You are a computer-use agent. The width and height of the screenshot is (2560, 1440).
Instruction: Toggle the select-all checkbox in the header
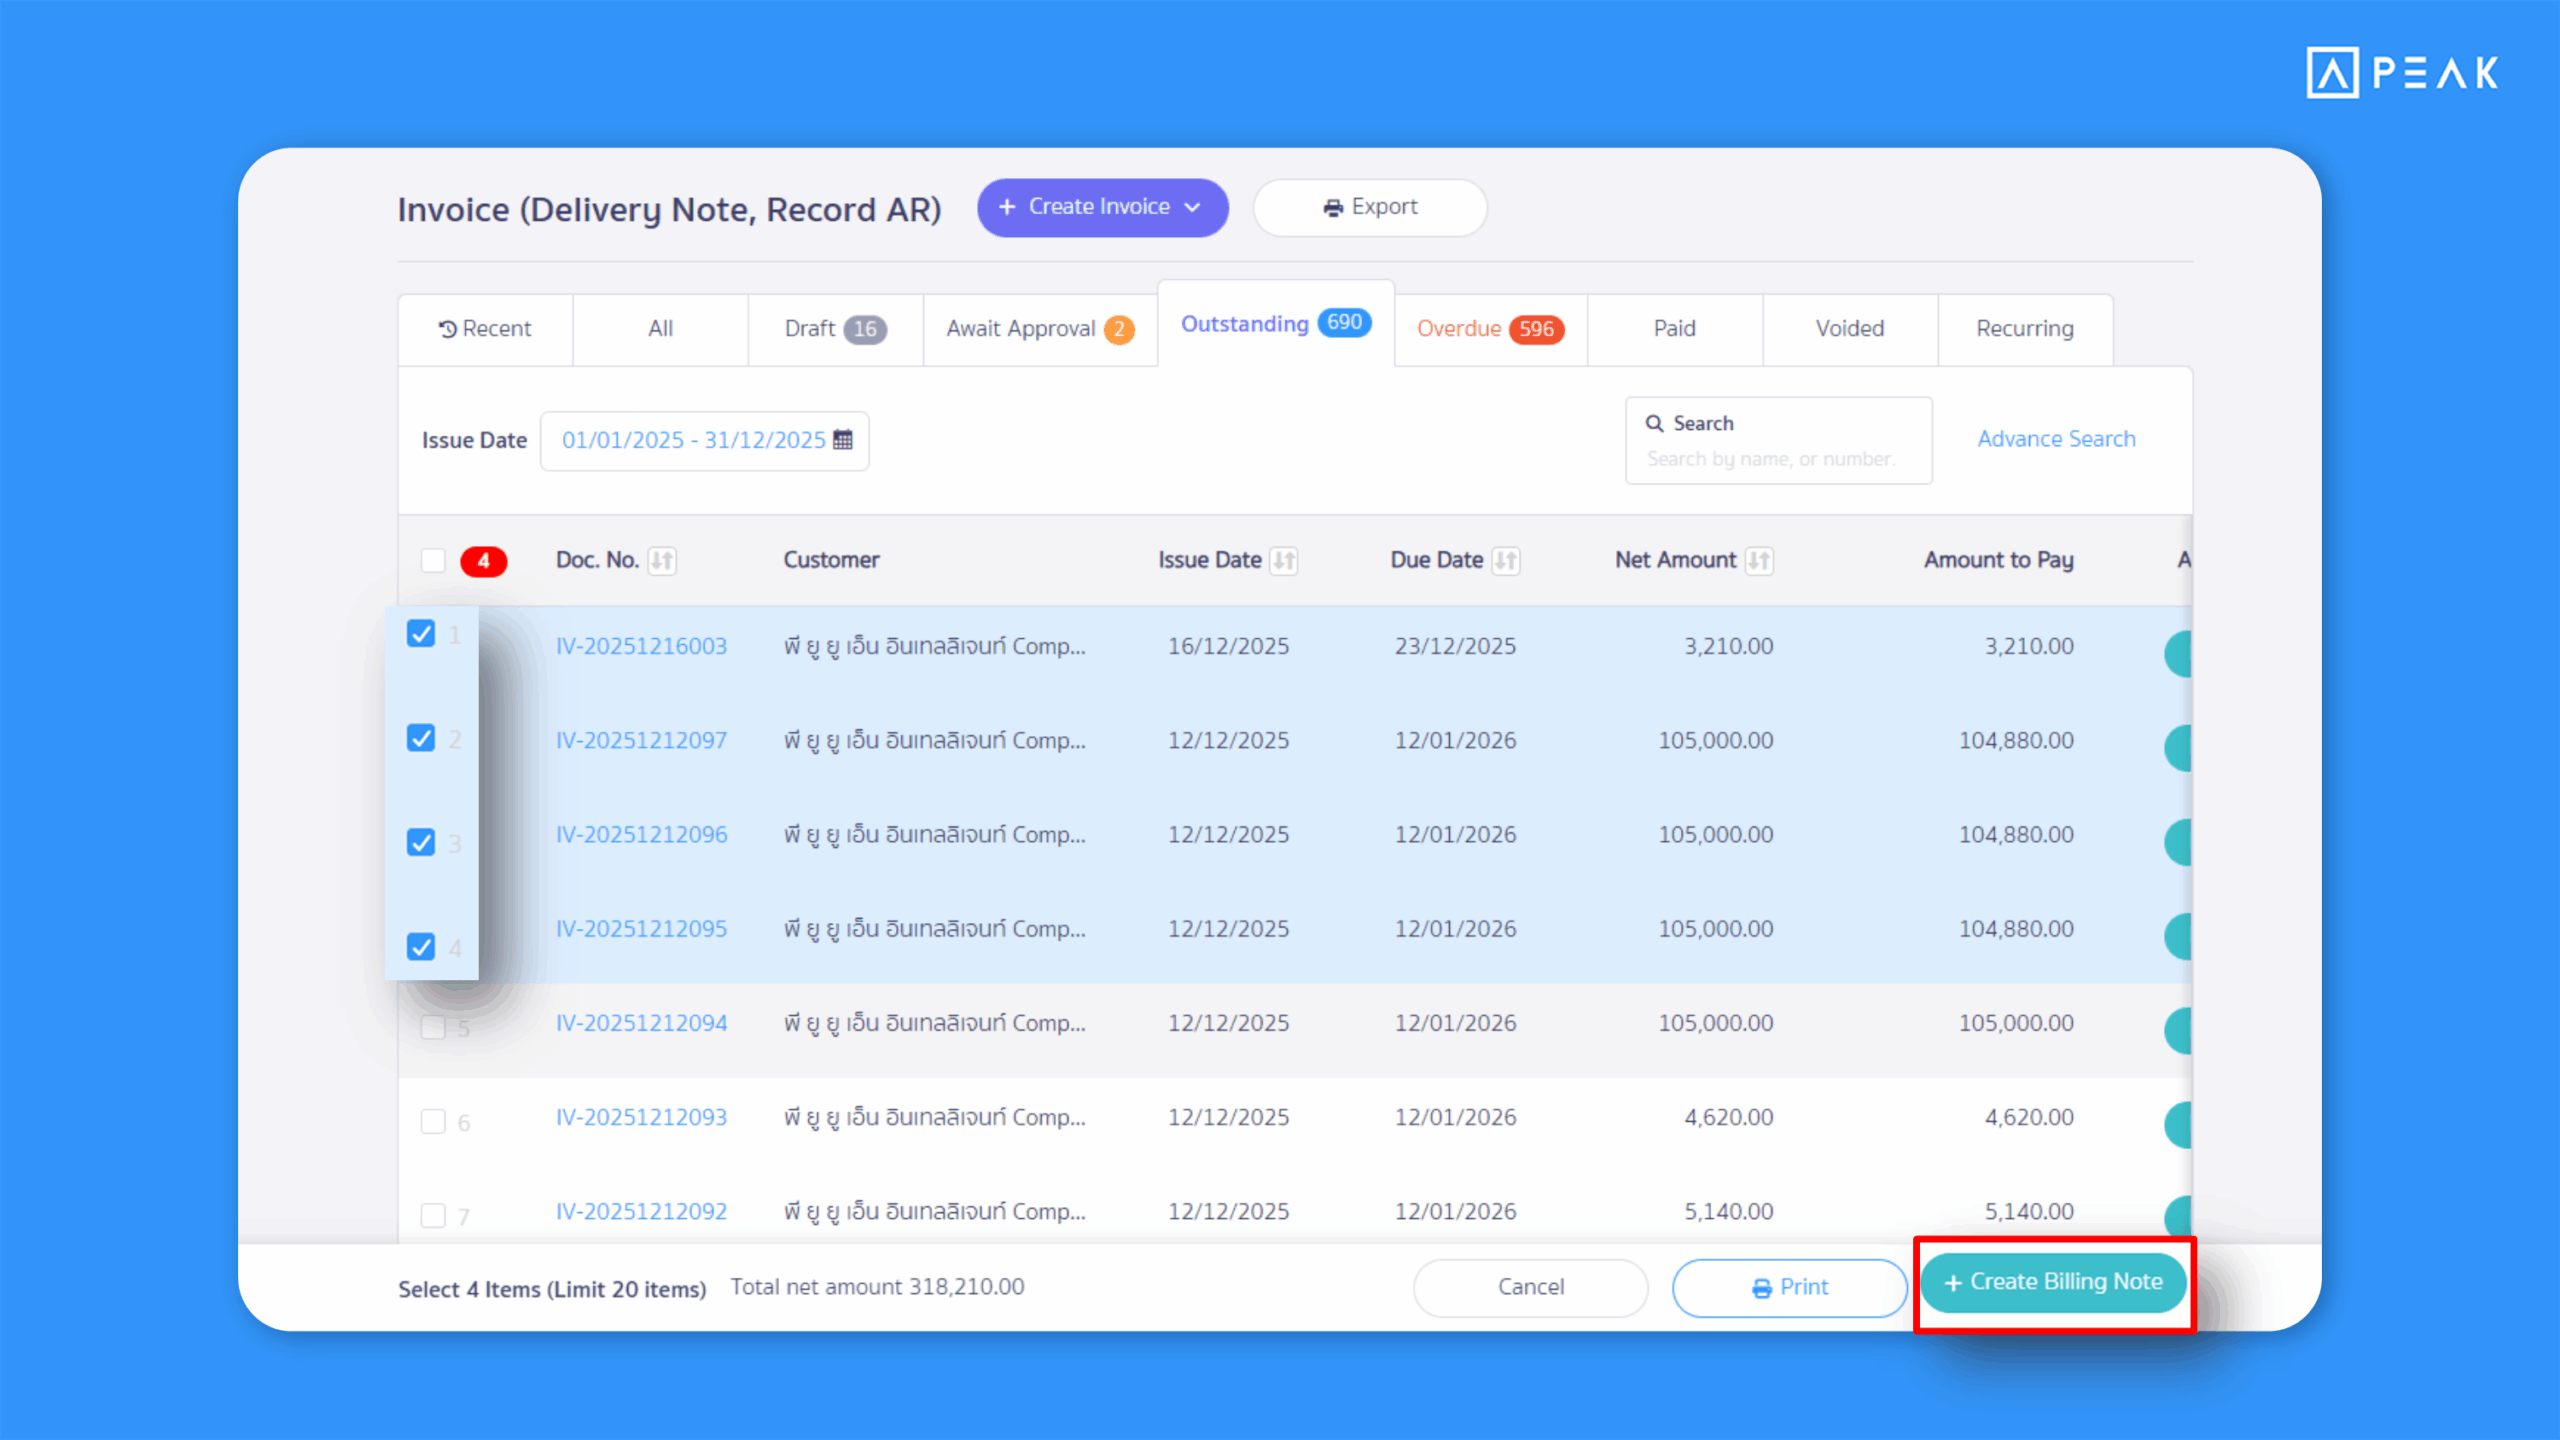(433, 560)
